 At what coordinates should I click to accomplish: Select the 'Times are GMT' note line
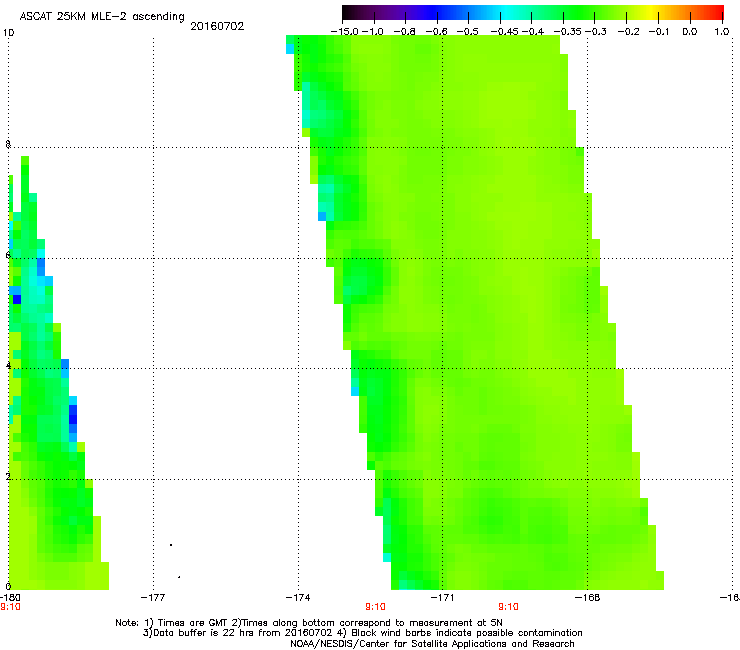(309, 623)
